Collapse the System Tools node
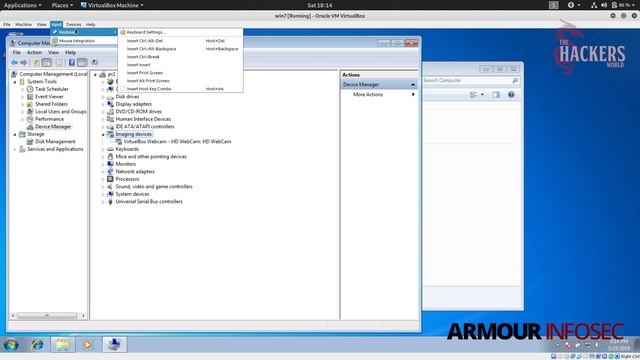 (15, 82)
